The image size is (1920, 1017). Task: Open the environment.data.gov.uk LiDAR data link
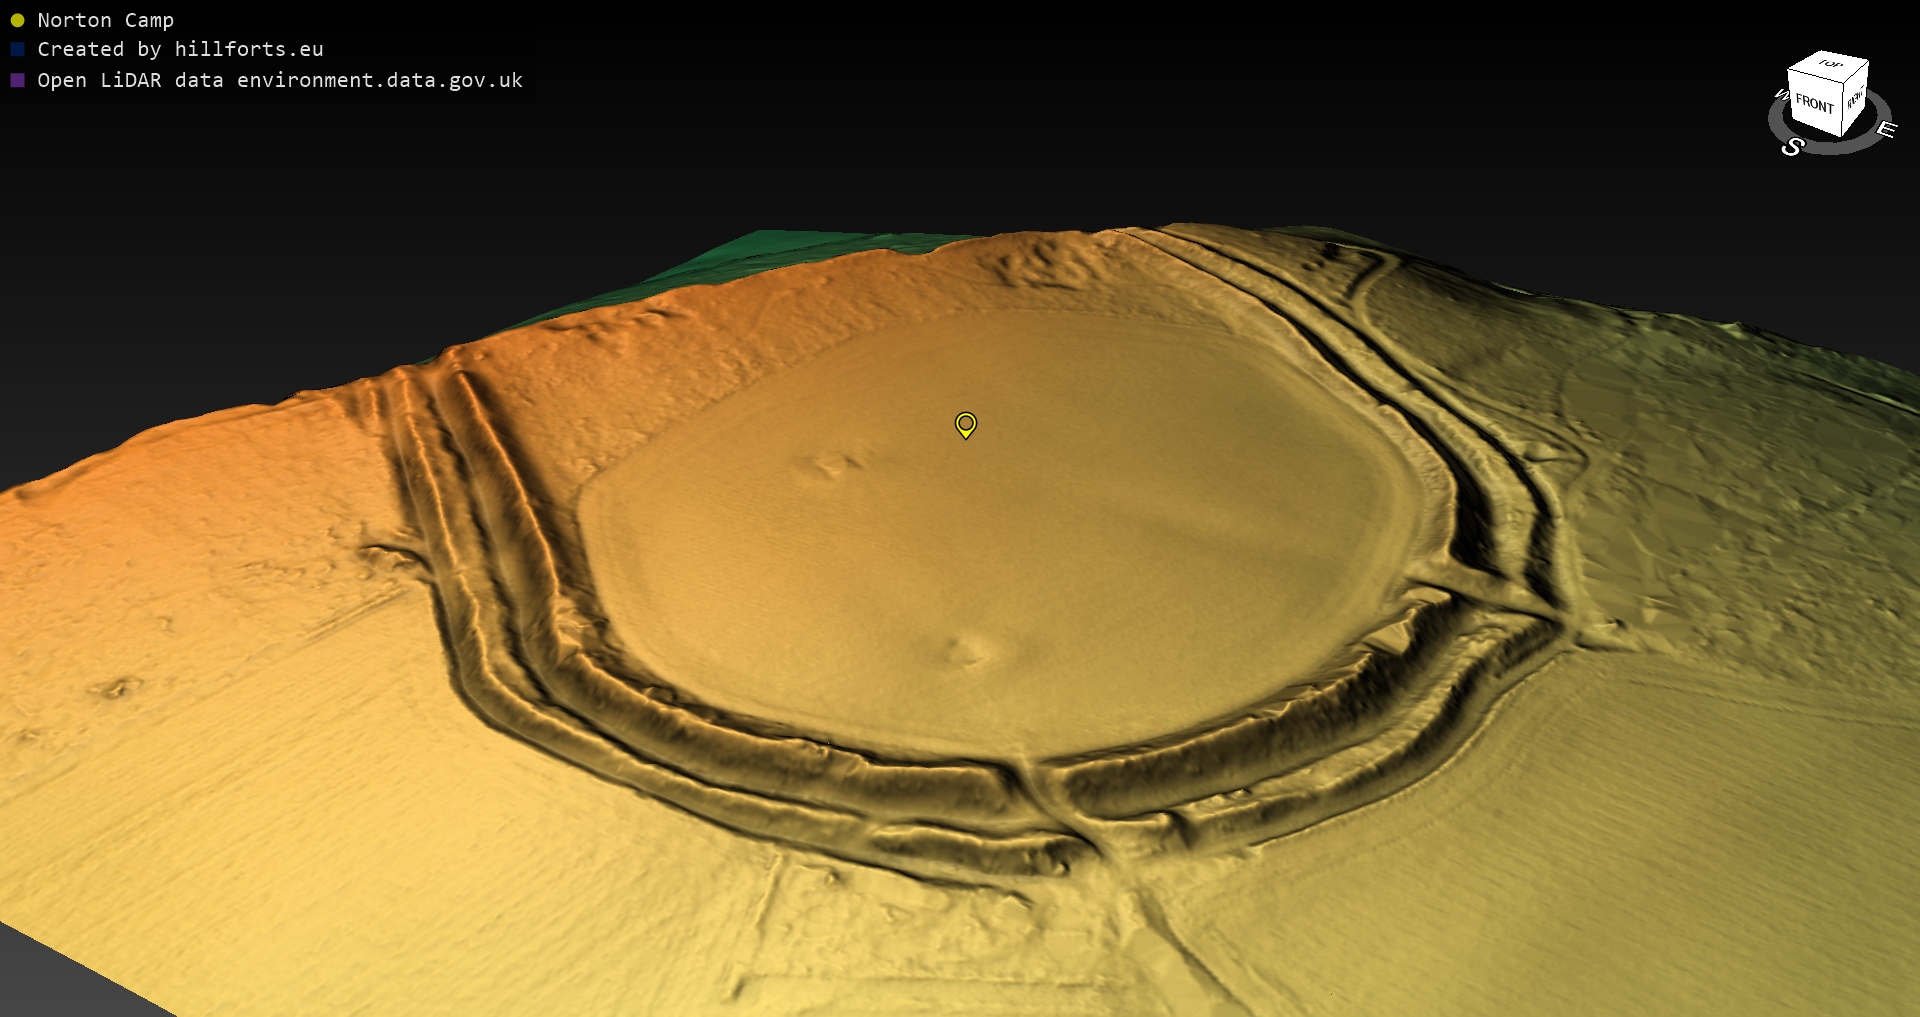click(280, 80)
